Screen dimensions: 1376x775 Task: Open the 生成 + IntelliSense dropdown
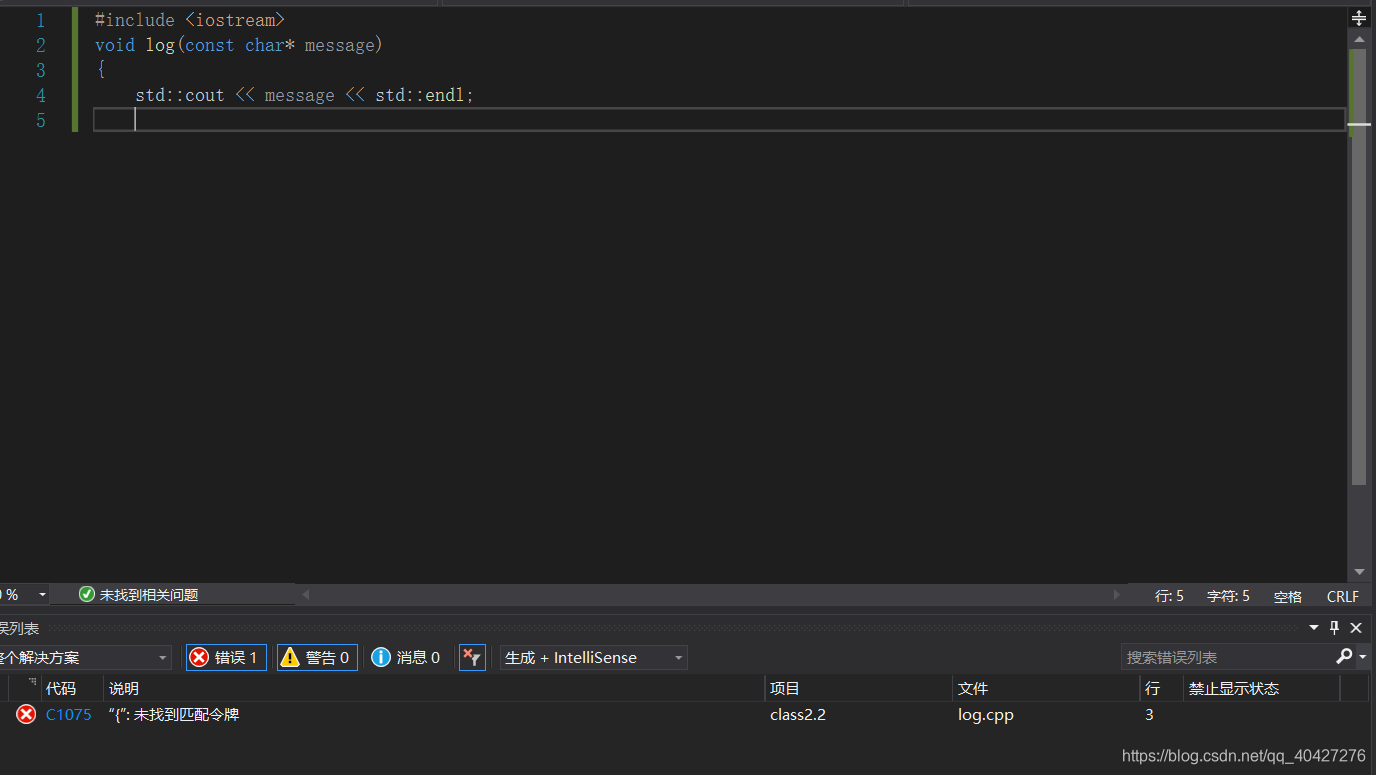pyautogui.click(x=594, y=657)
